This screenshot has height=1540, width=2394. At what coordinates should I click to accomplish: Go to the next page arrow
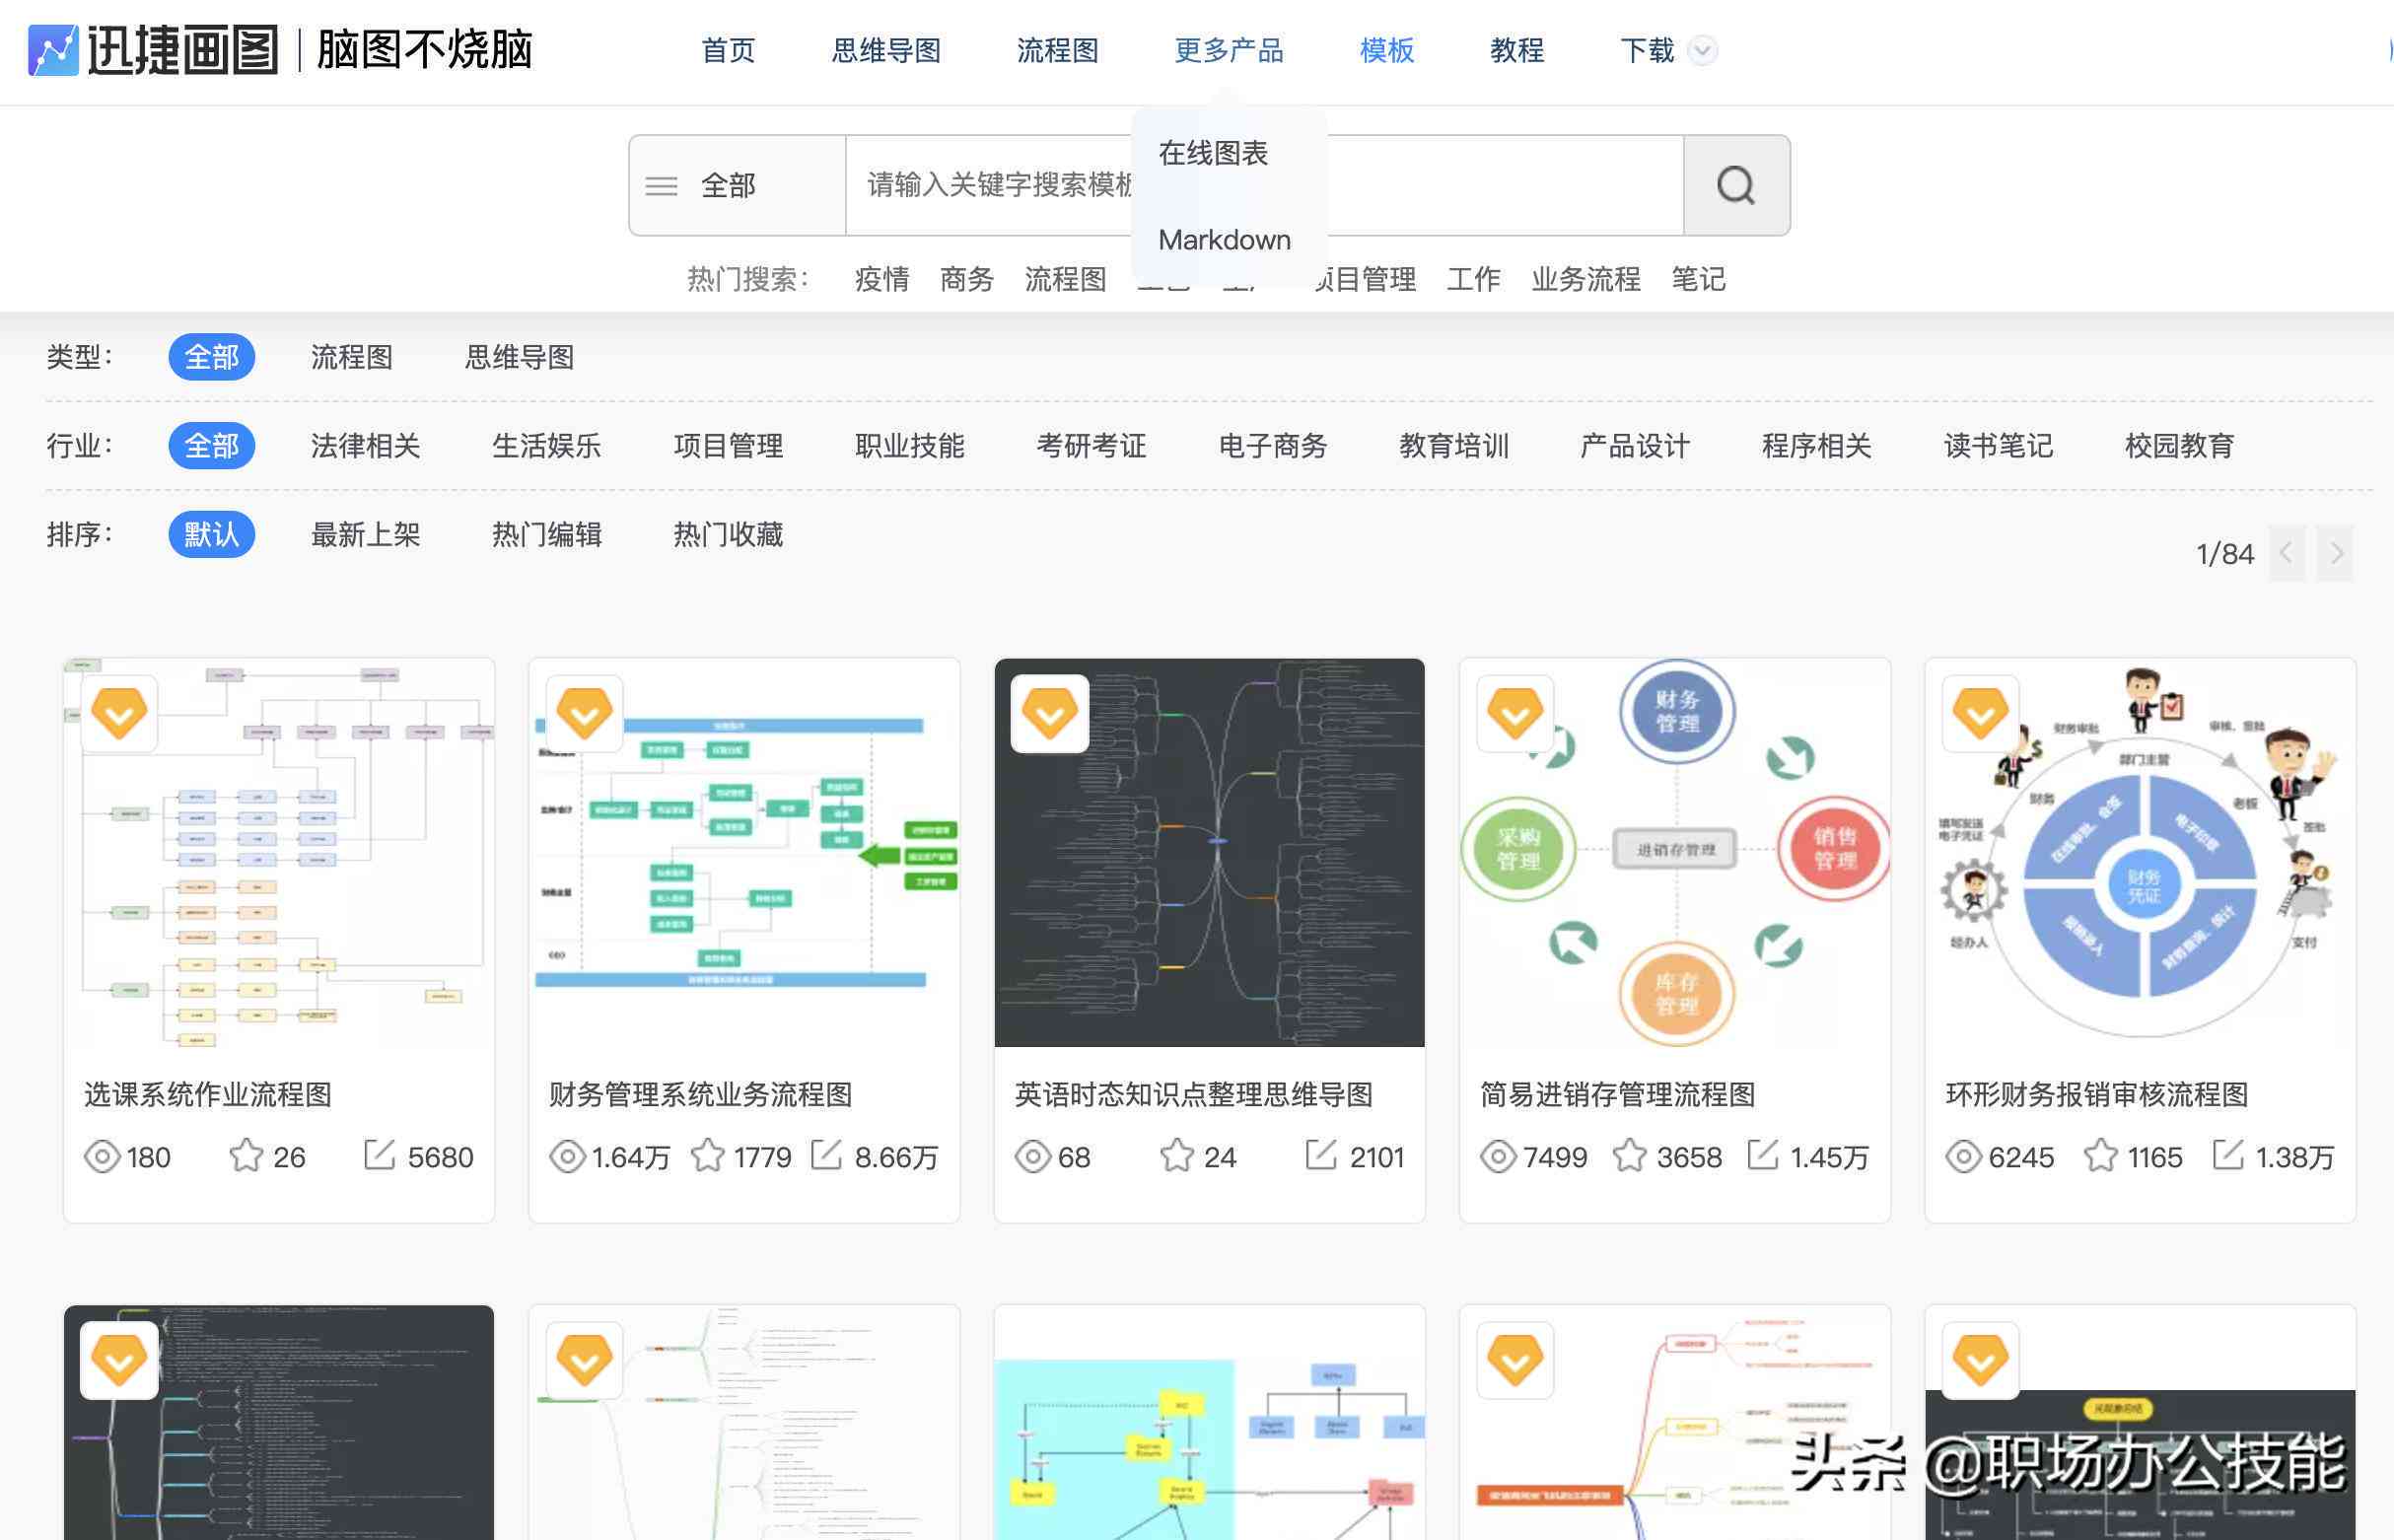2336,553
